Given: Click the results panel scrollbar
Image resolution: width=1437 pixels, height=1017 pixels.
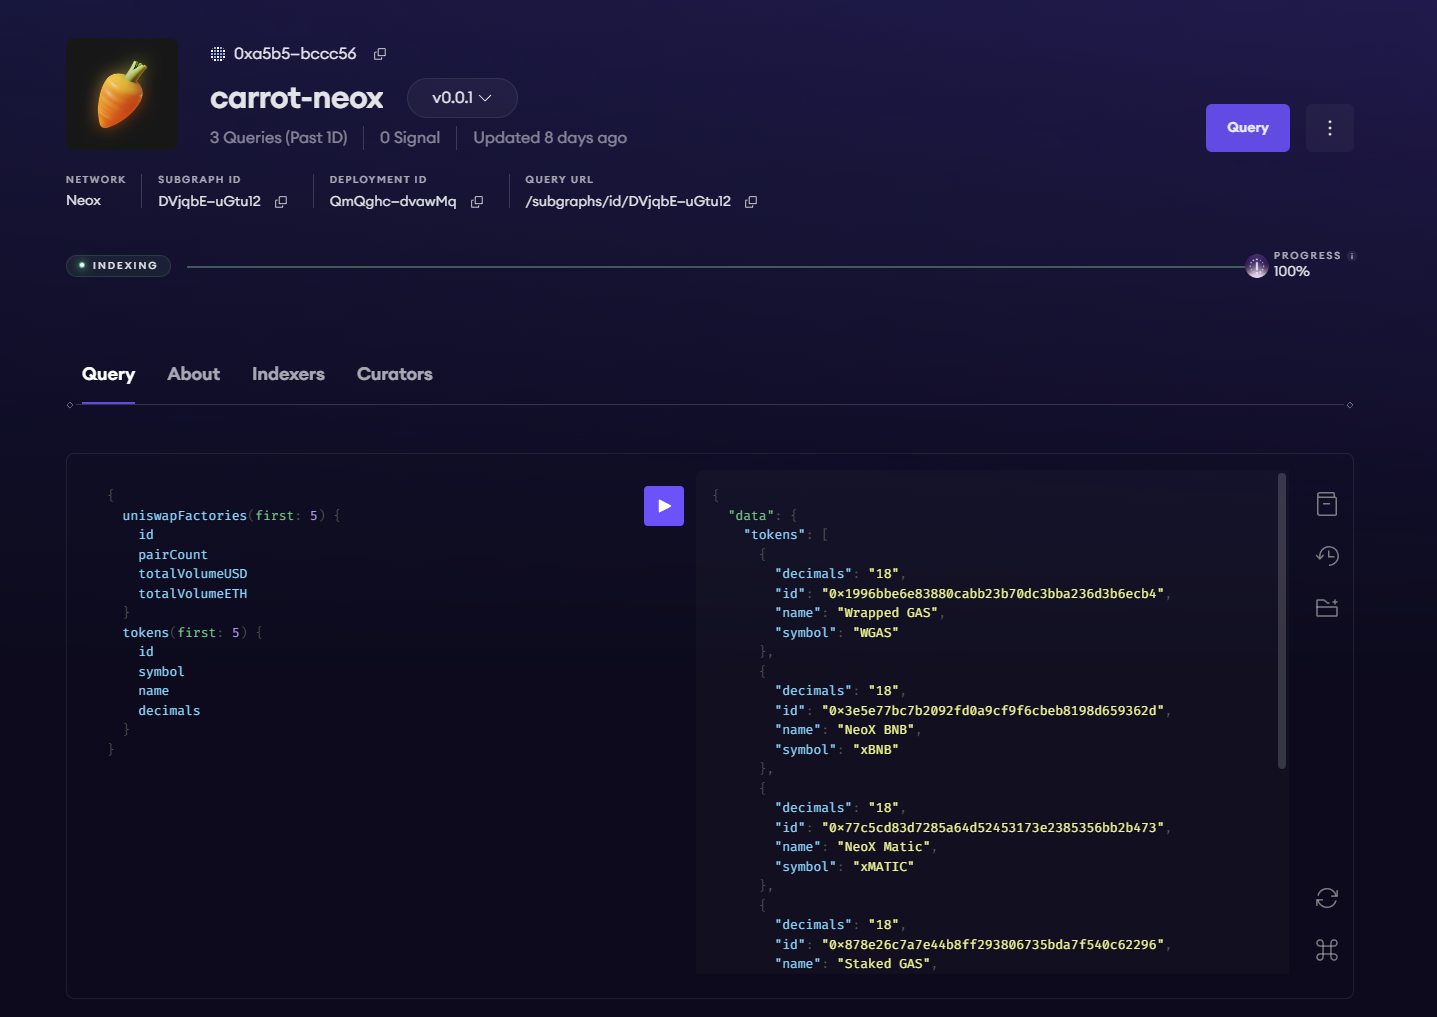Looking at the screenshot, I should pos(1282,620).
